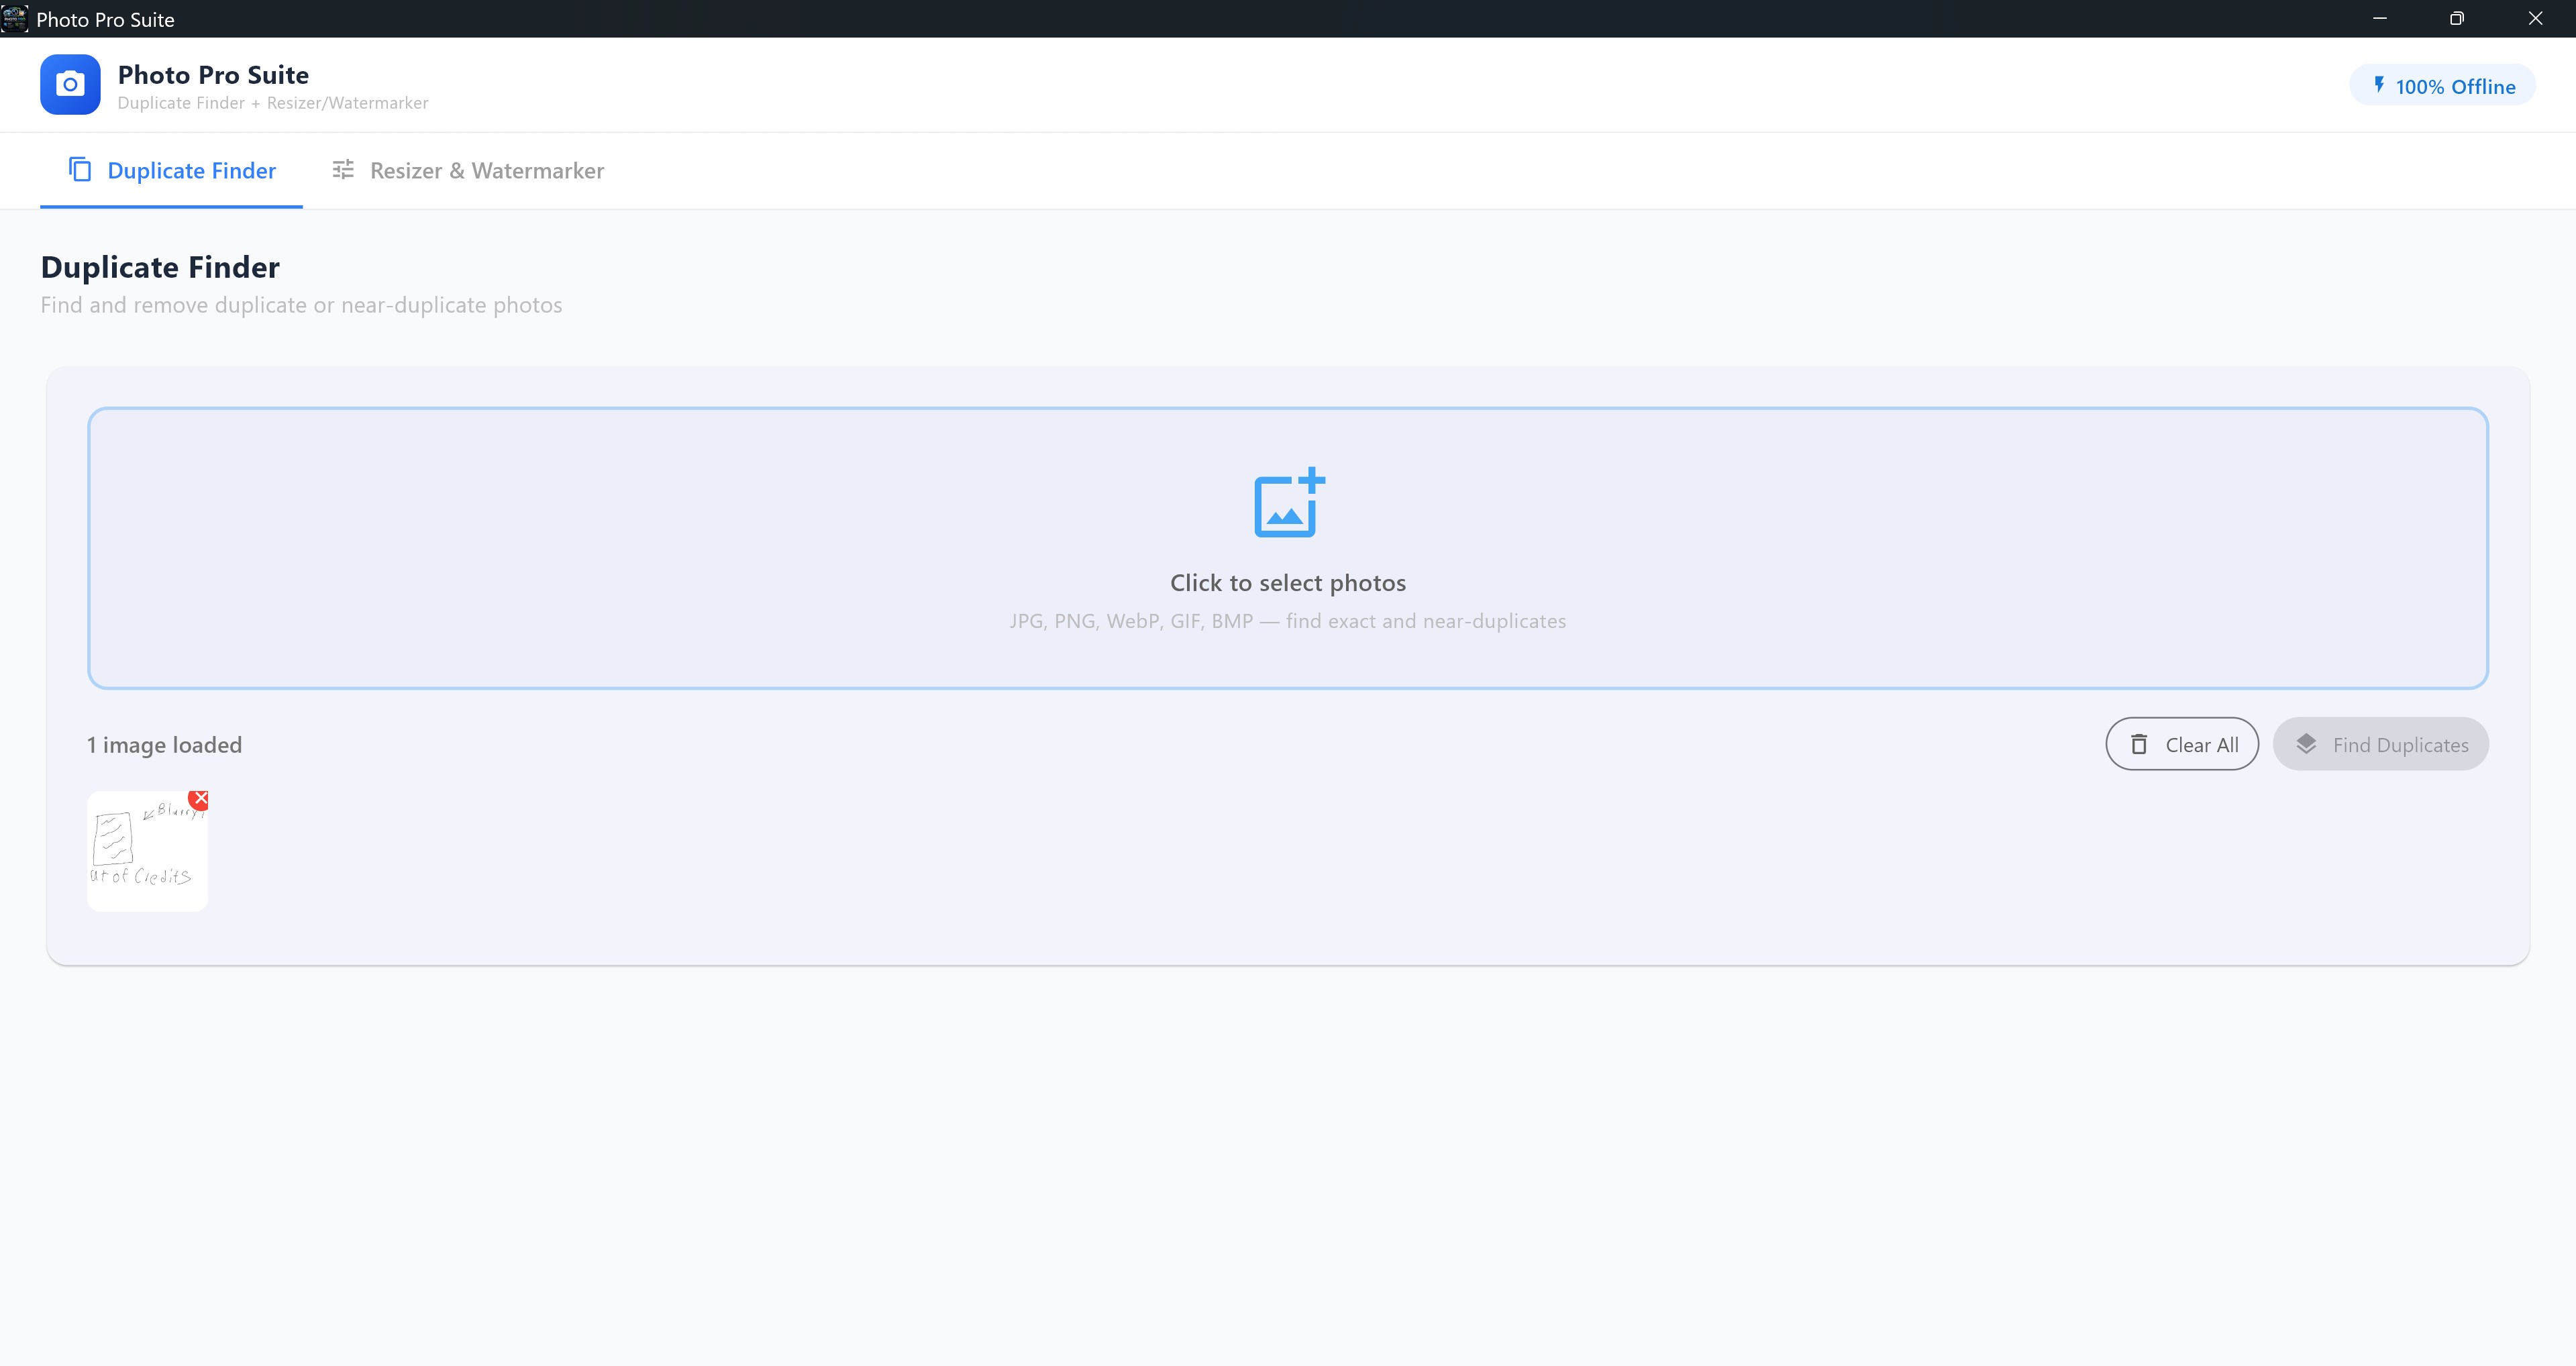The height and width of the screenshot is (1366, 2576).
Task: Open the Duplicate Finder tab
Action: pos(171,170)
